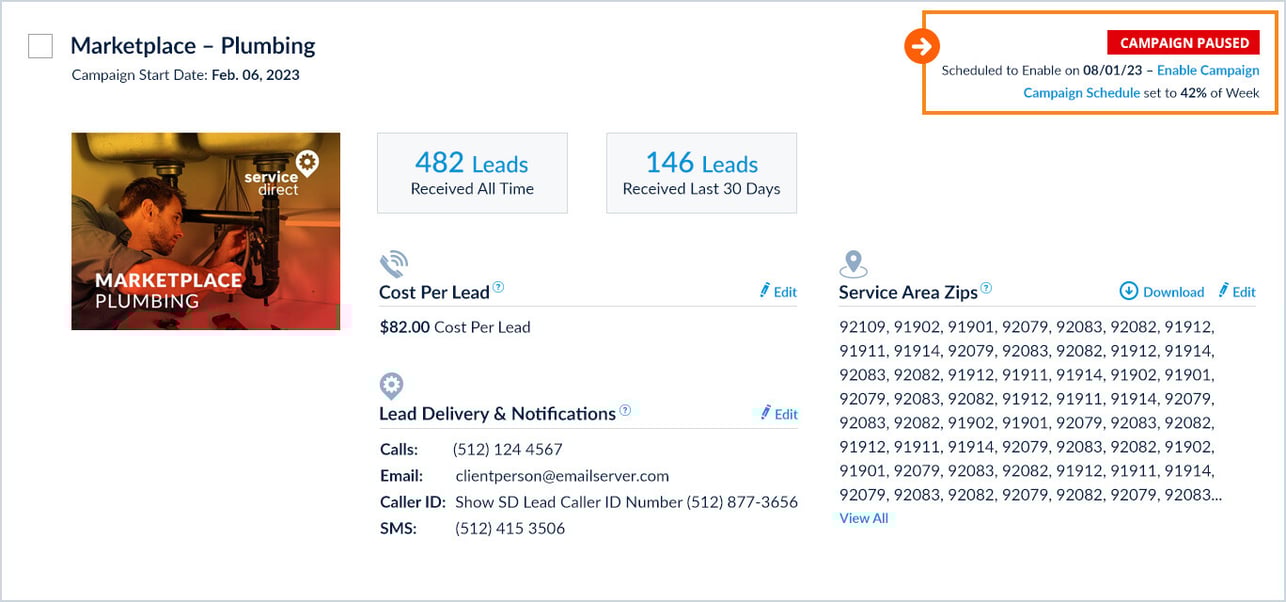Check the Marketplace – Plumbing campaign checkbox
Image resolution: width=1286 pixels, height=602 pixels.
pyautogui.click(x=40, y=46)
